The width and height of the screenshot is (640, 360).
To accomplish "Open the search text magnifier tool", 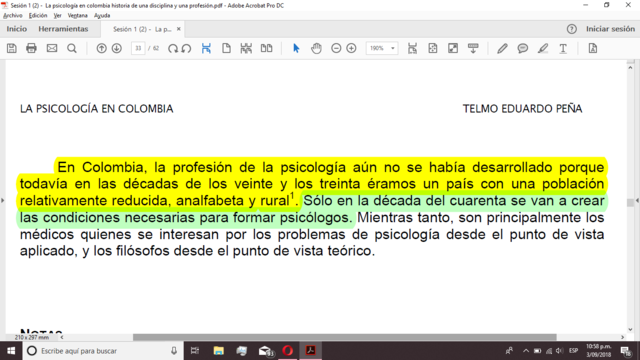I will tap(72, 48).
